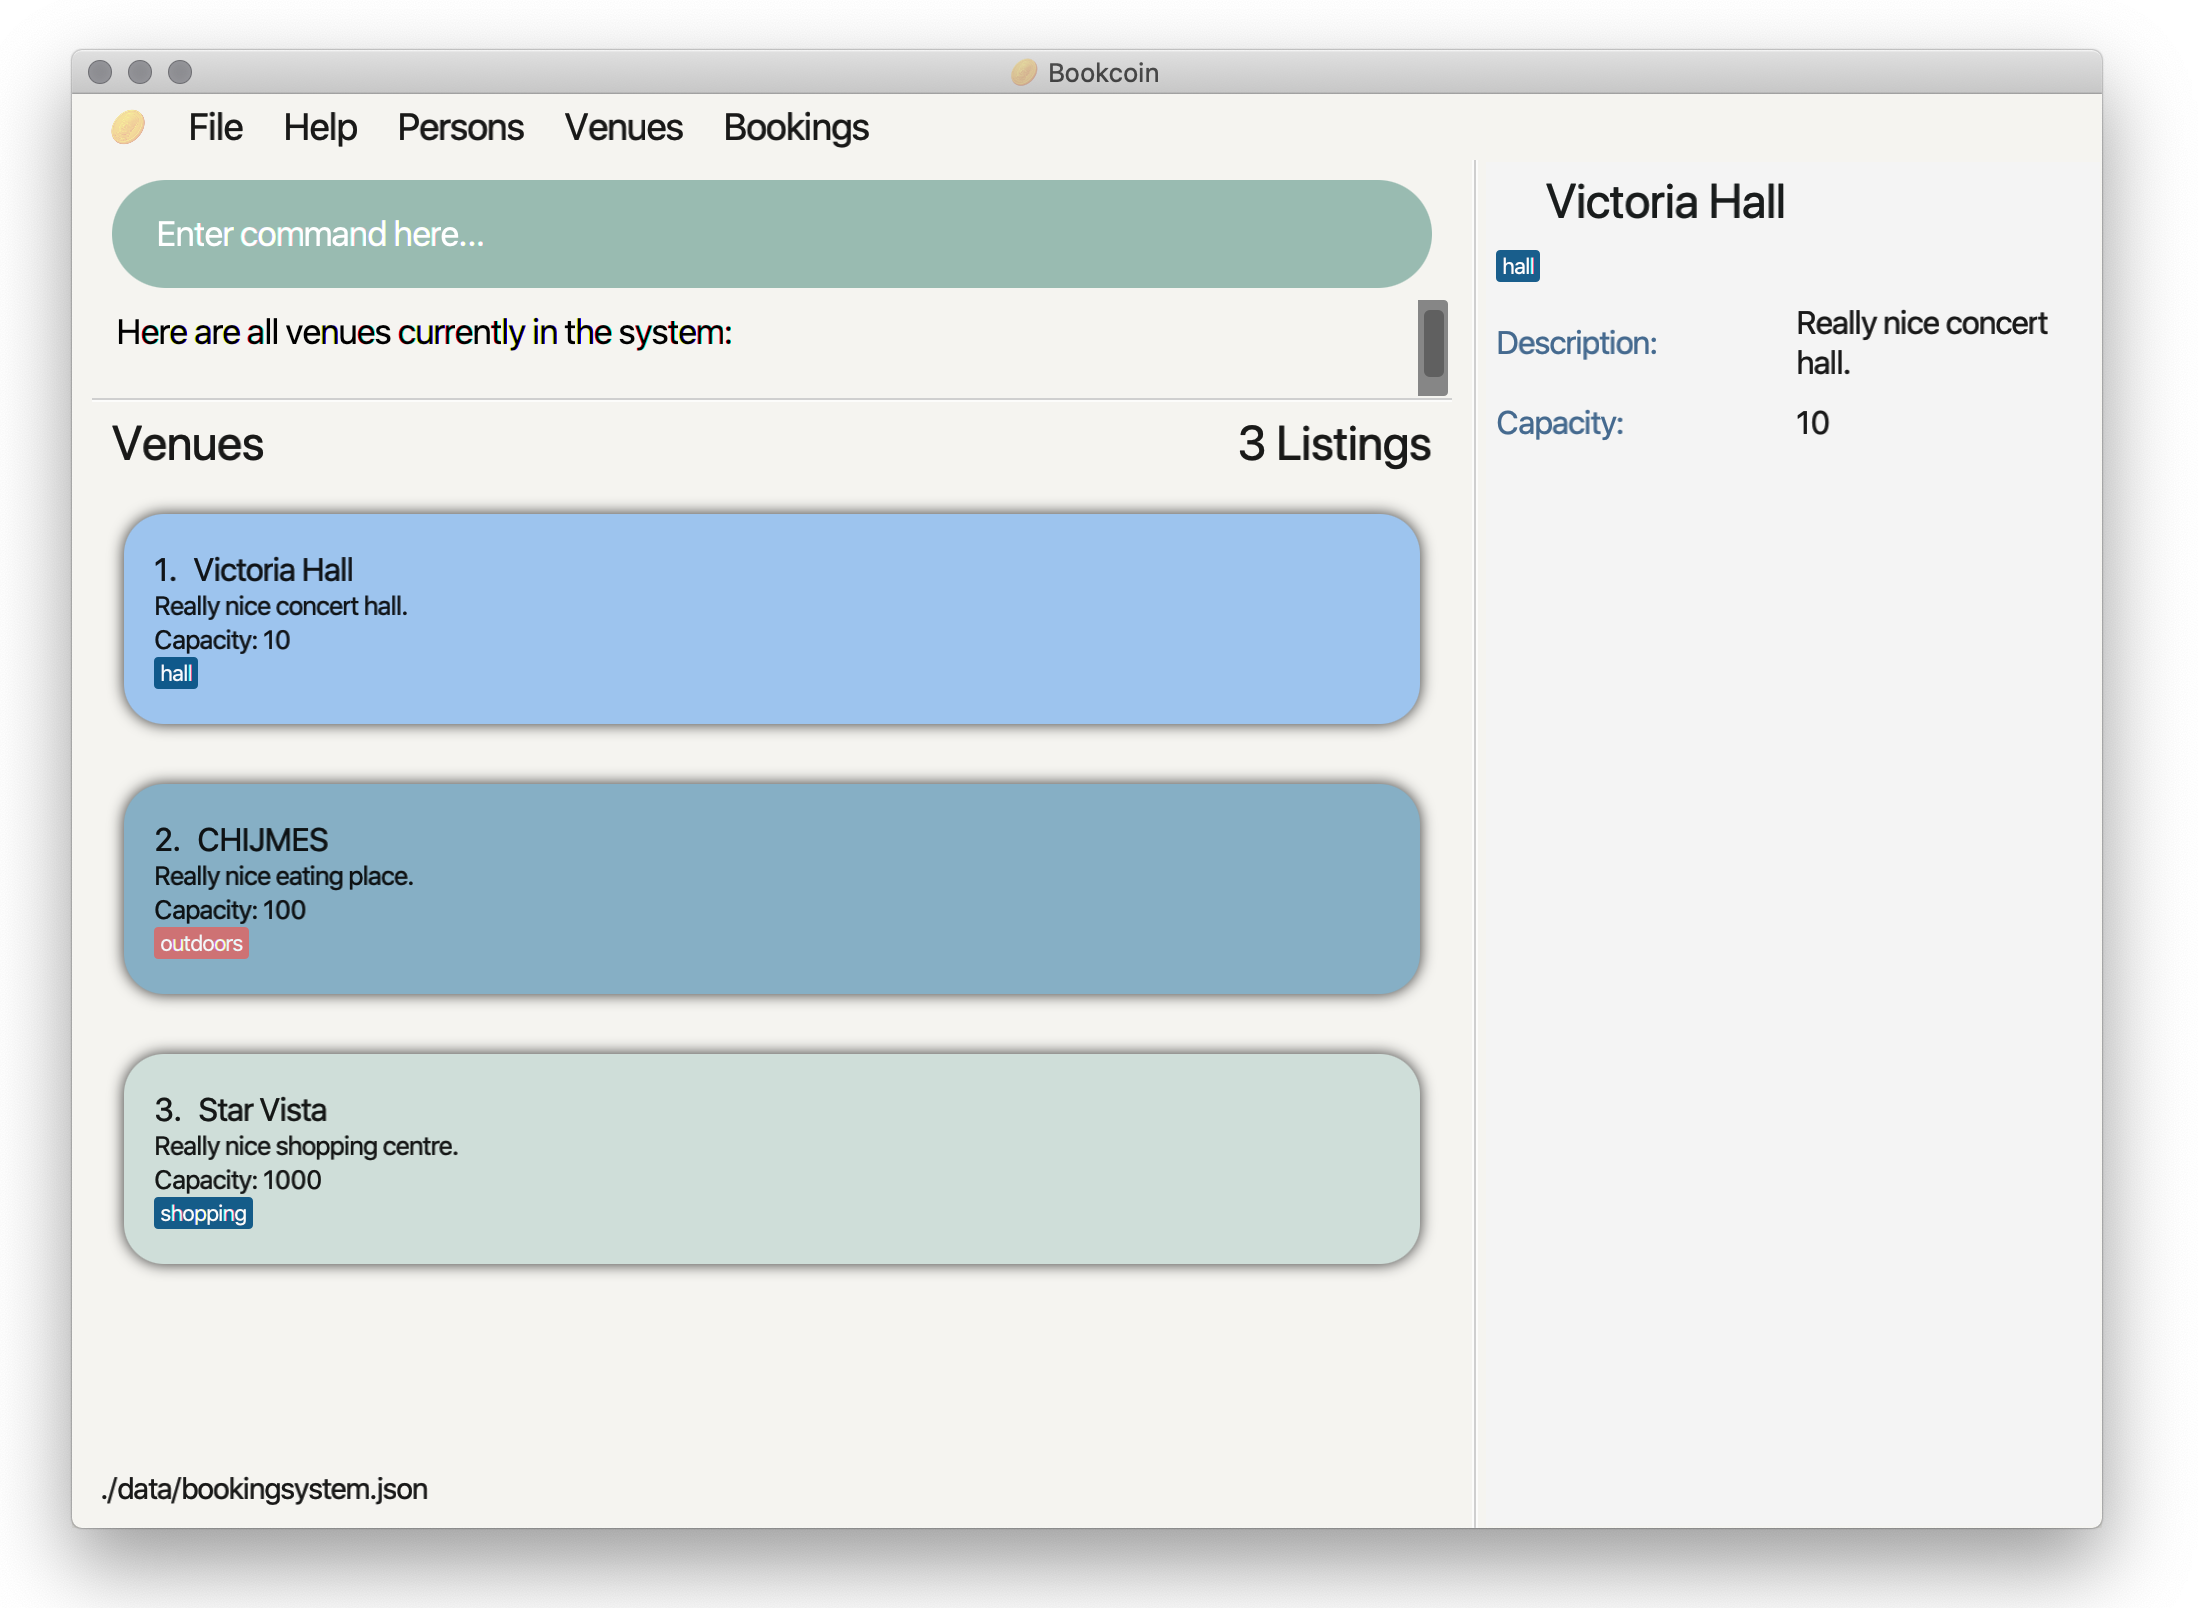Click 'Really nice shopping centre.' description text

pyautogui.click(x=306, y=1146)
